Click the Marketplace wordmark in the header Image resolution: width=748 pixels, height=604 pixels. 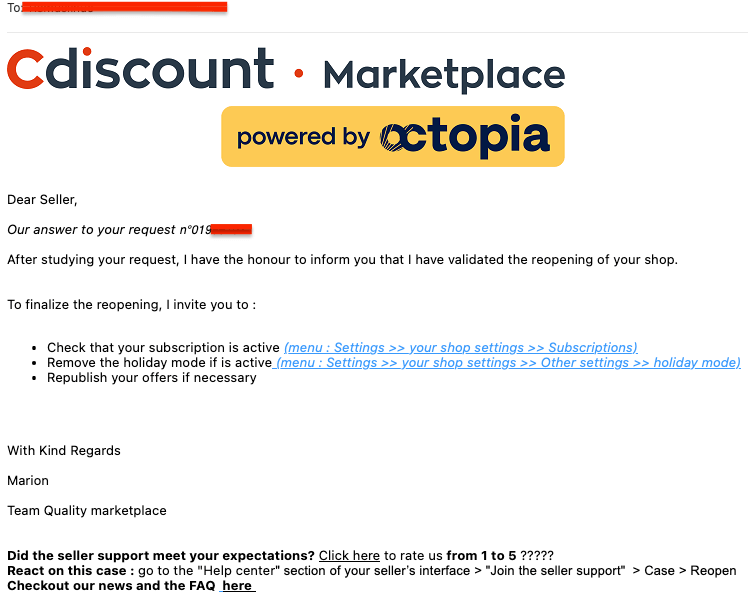444,75
